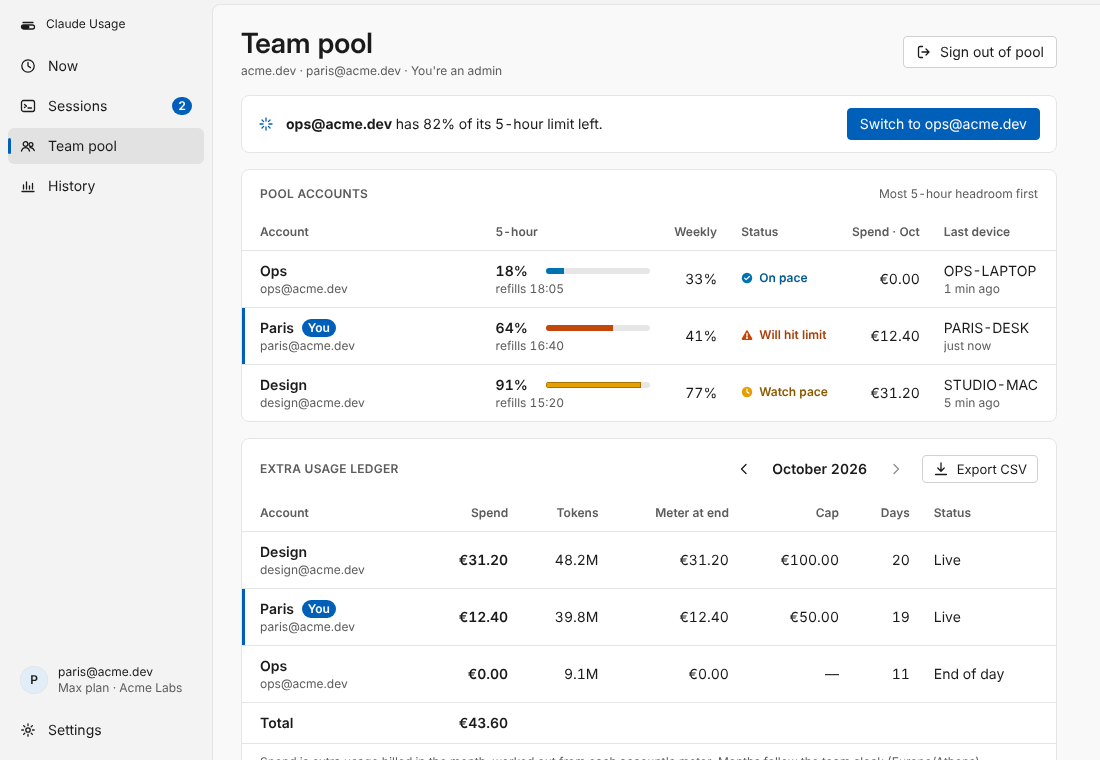
Task: Click the Weekly column header
Action: click(x=695, y=232)
